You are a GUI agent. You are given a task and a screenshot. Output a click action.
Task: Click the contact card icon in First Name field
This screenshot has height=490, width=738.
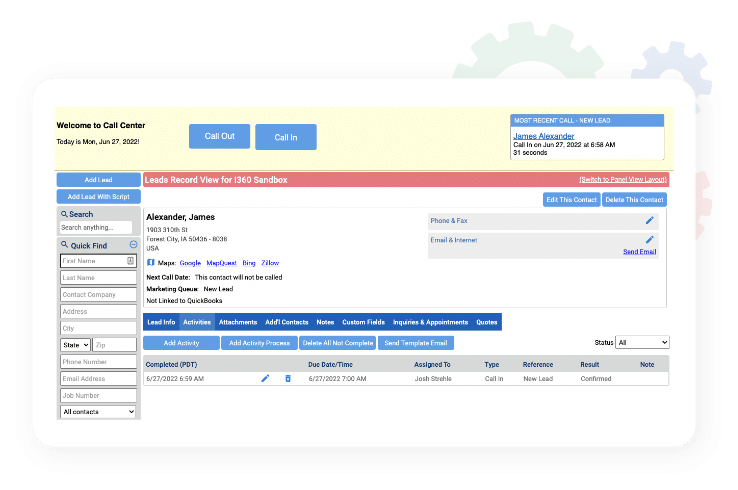pos(130,261)
